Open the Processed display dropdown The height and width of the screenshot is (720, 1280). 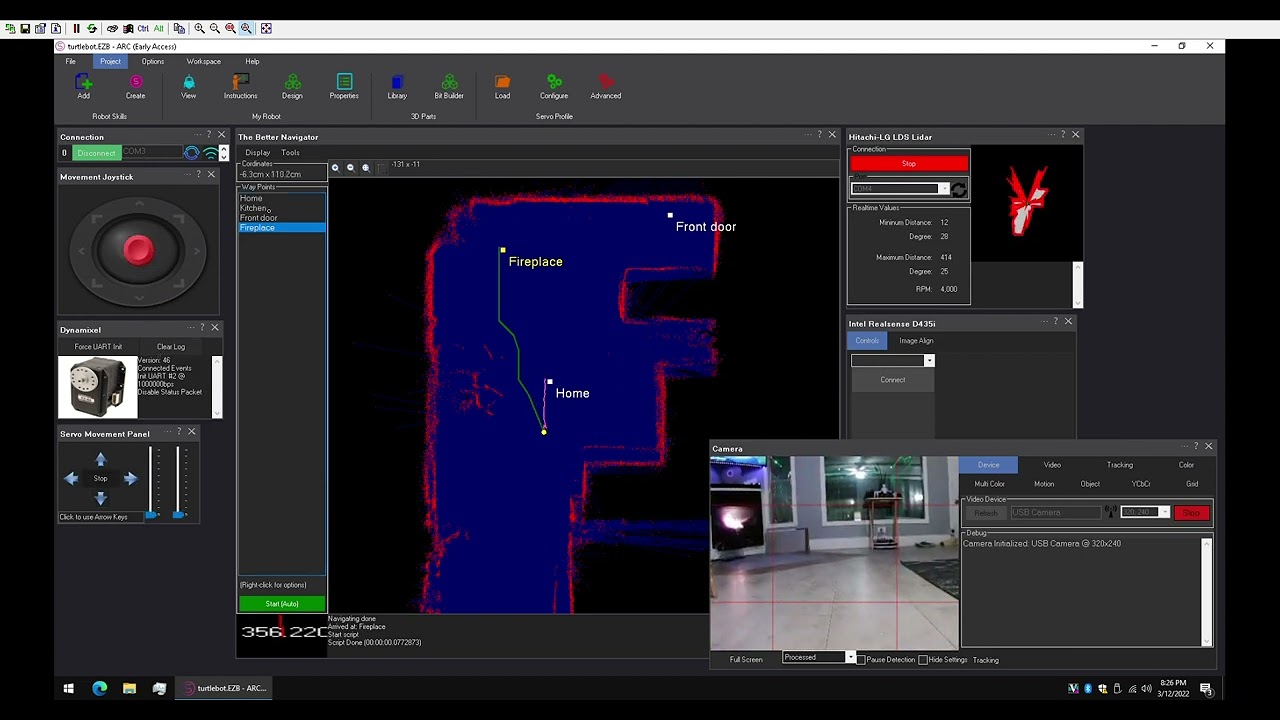[x=819, y=657]
